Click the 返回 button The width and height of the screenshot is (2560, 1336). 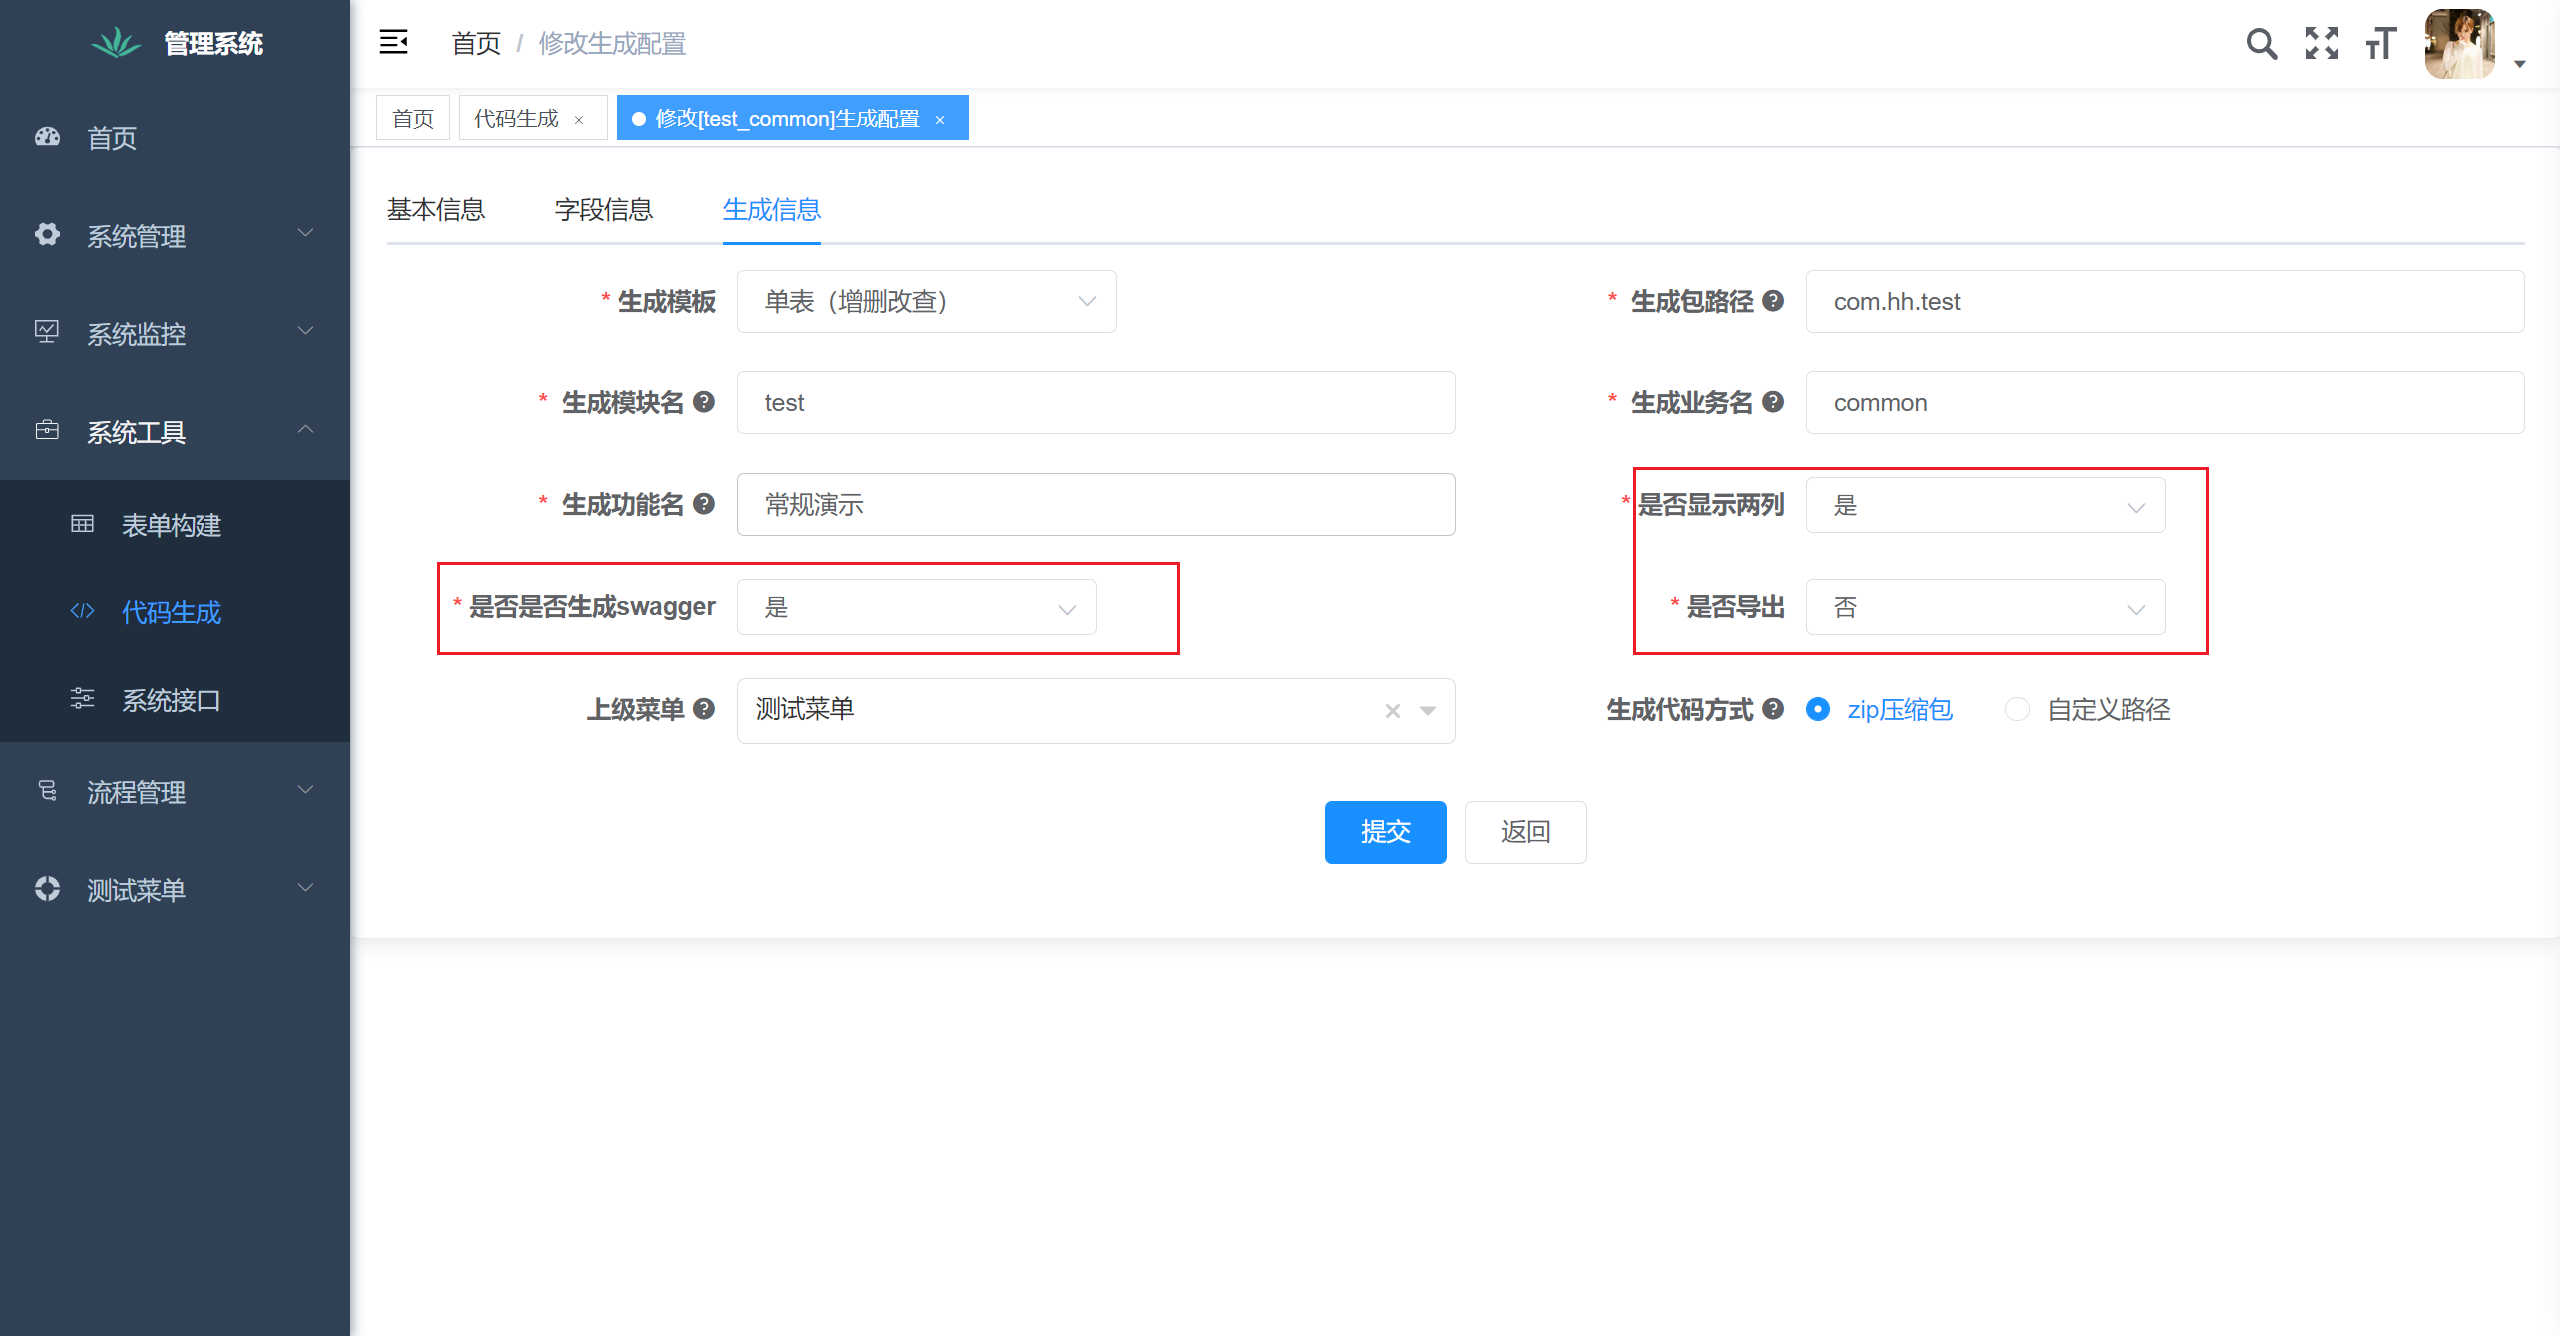point(1525,831)
